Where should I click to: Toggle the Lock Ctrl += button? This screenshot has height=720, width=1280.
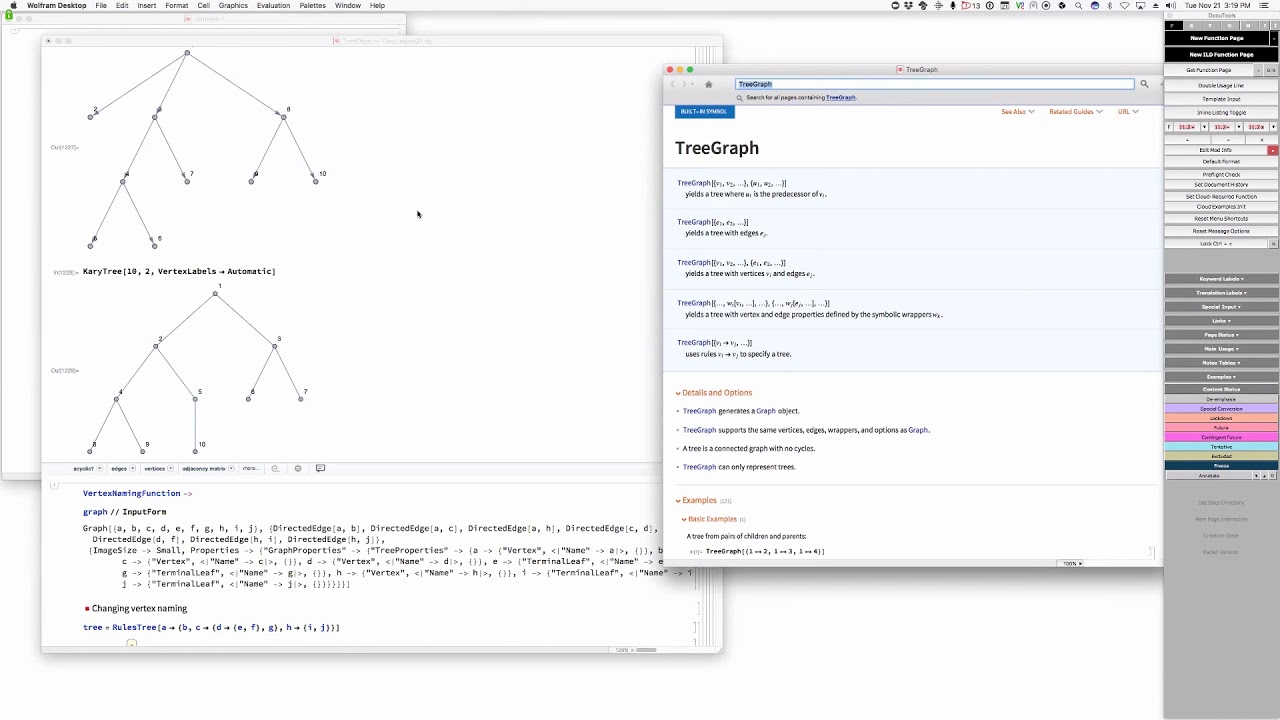[x=1216, y=244]
